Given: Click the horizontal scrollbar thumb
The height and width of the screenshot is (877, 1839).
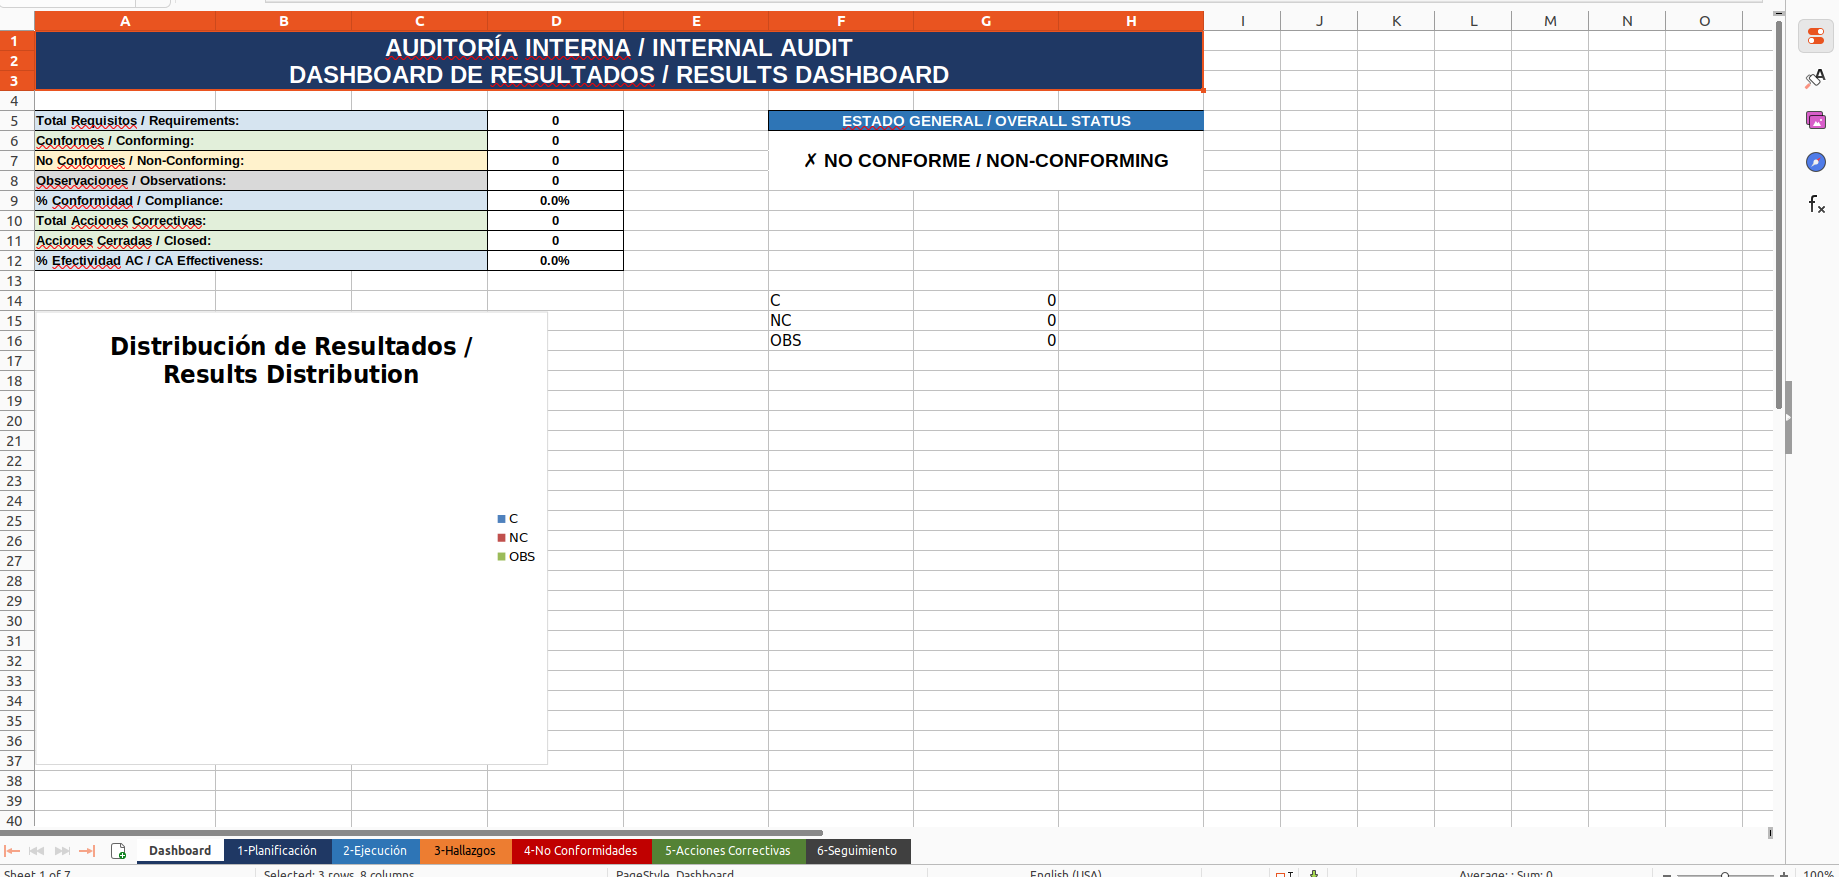Looking at the screenshot, I should tap(411, 832).
